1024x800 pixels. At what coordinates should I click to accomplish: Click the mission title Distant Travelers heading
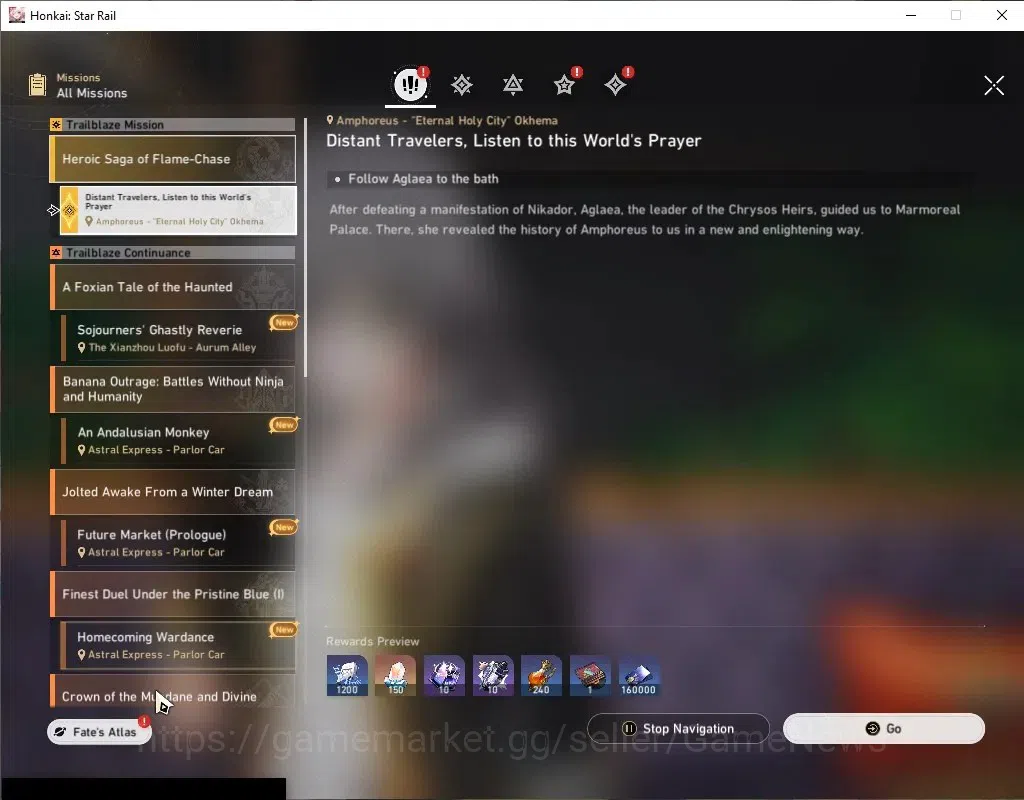tap(513, 140)
